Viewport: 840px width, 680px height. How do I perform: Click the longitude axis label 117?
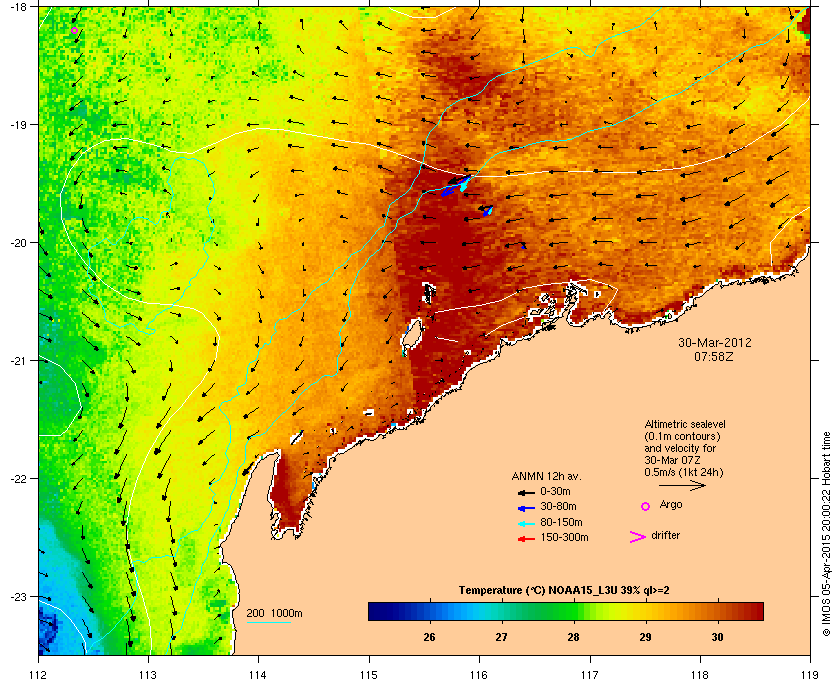tap(589, 674)
